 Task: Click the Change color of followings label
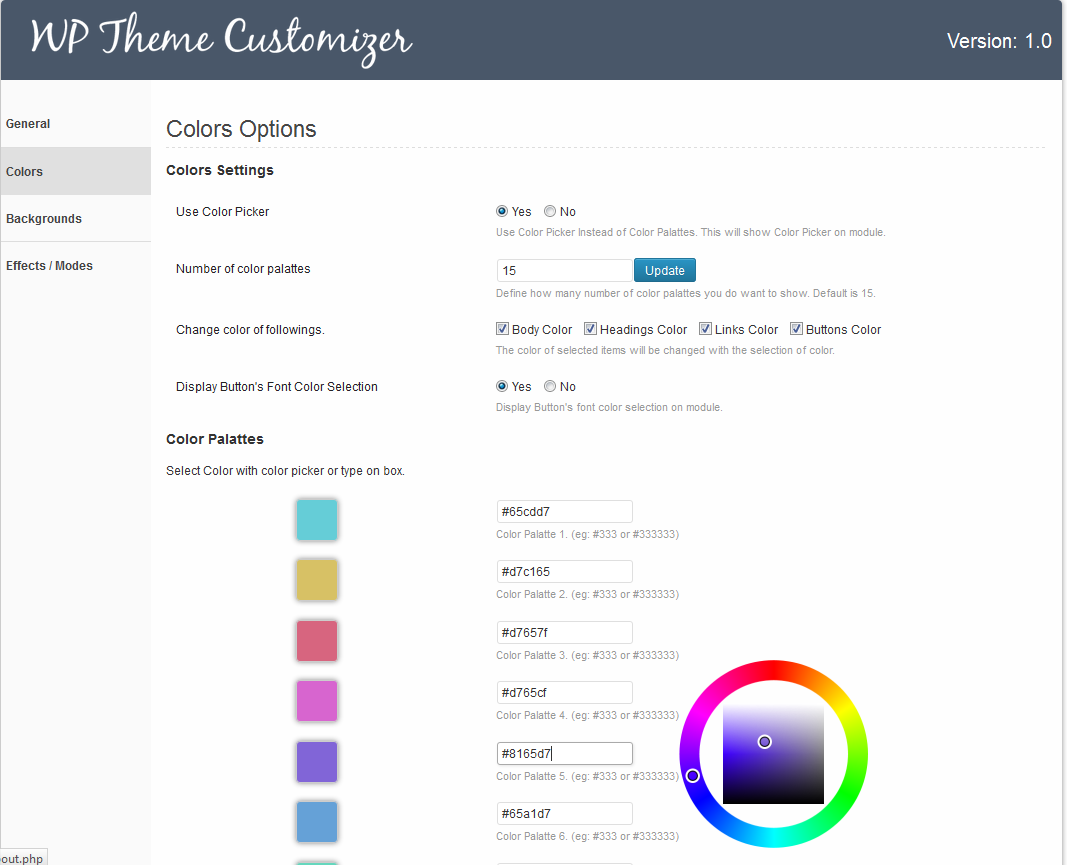click(250, 329)
